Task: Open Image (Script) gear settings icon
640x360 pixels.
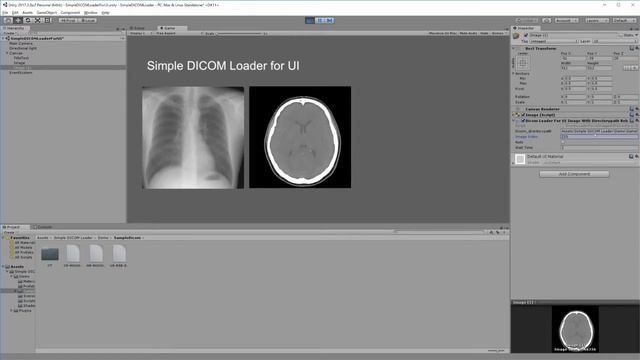Action: coord(636,115)
